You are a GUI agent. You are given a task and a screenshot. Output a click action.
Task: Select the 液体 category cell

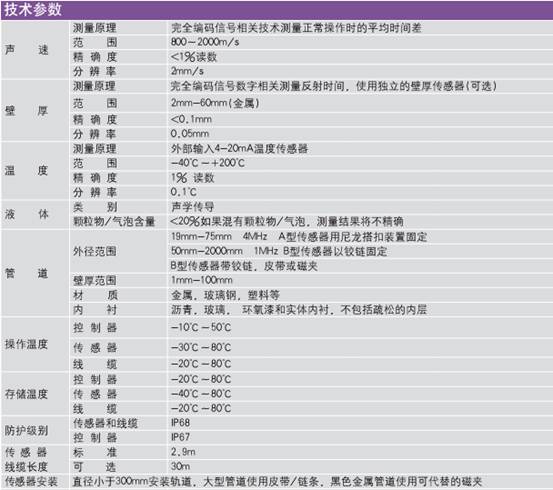[35, 214]
